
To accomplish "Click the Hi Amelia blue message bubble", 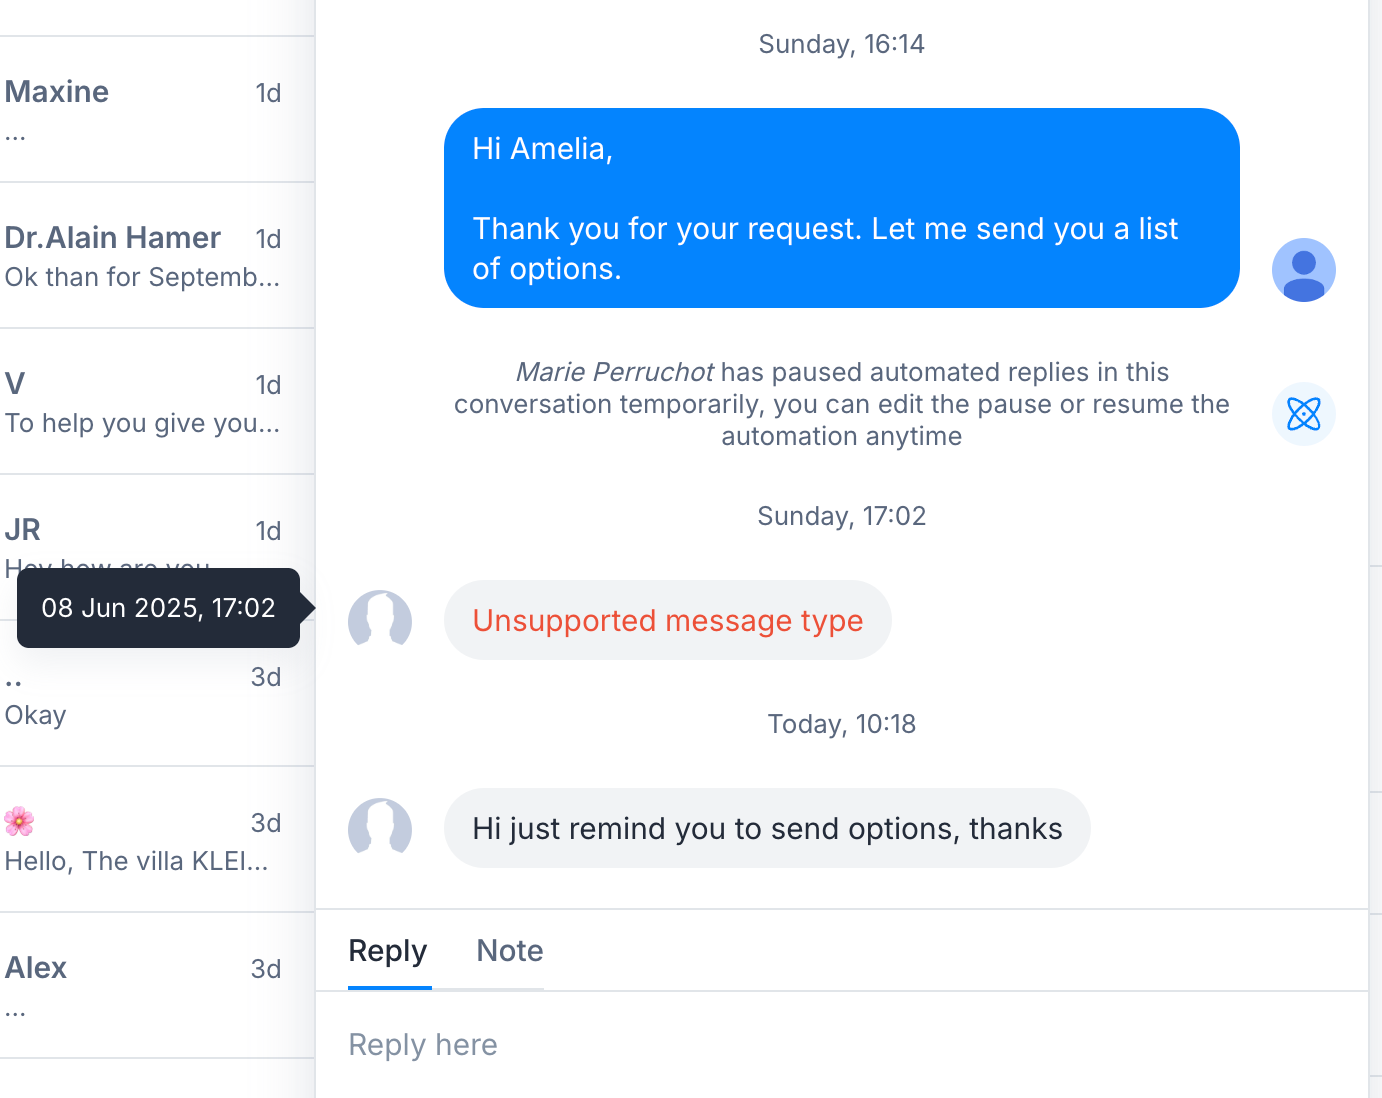I will (x=841, y=208).
